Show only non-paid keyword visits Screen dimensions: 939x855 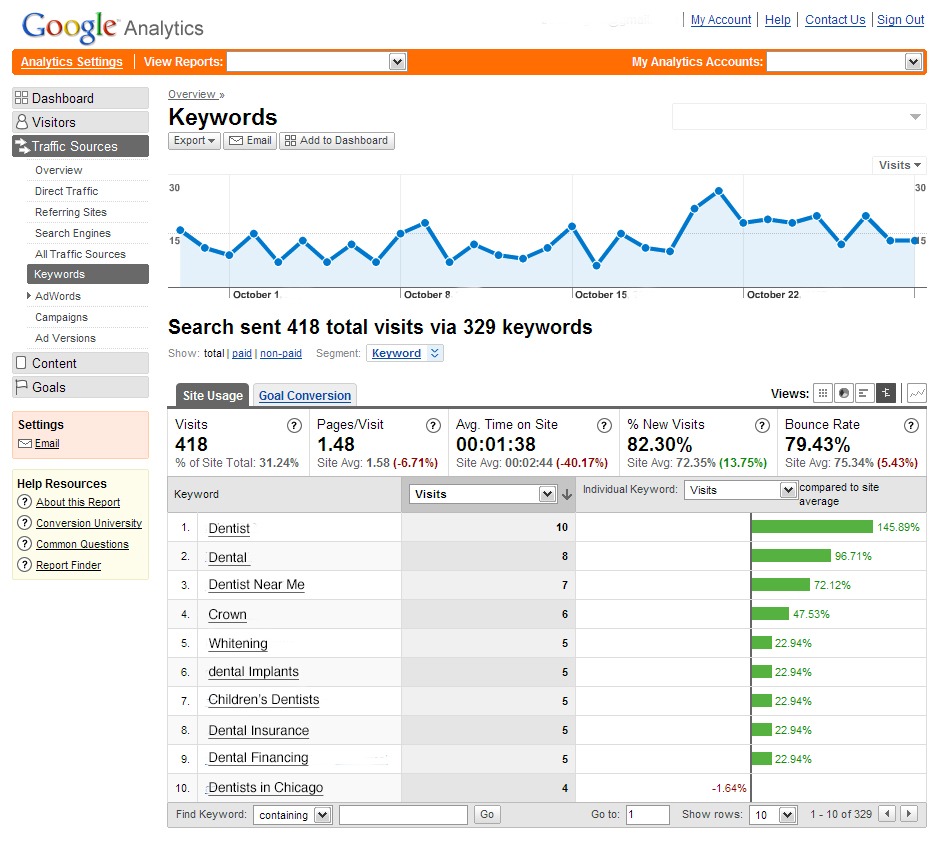click(280, 354)
